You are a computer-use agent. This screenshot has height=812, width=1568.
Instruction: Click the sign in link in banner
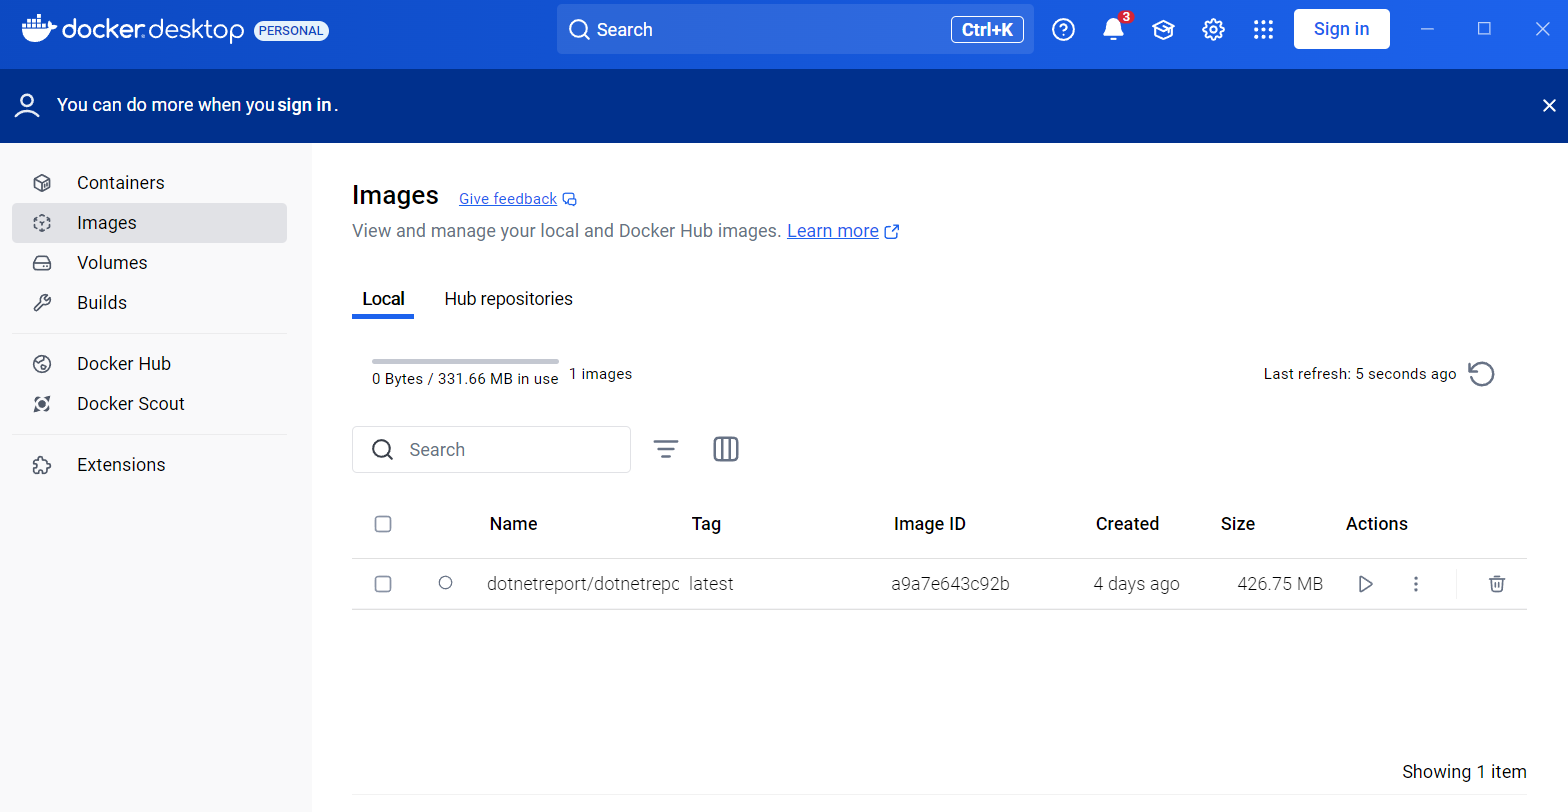[x=305, y=105]
